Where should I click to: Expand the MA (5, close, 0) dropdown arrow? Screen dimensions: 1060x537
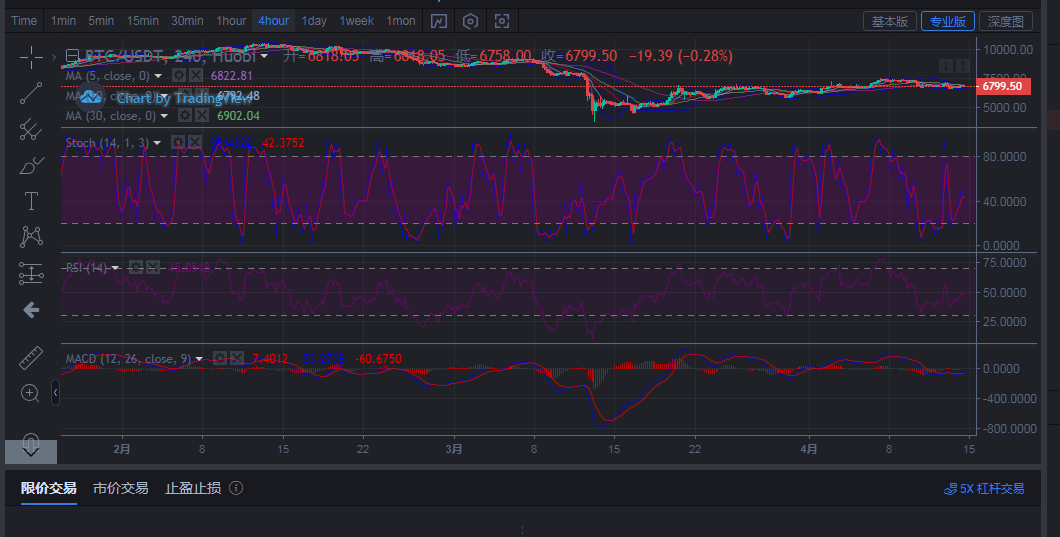click(x=158, y=76)
